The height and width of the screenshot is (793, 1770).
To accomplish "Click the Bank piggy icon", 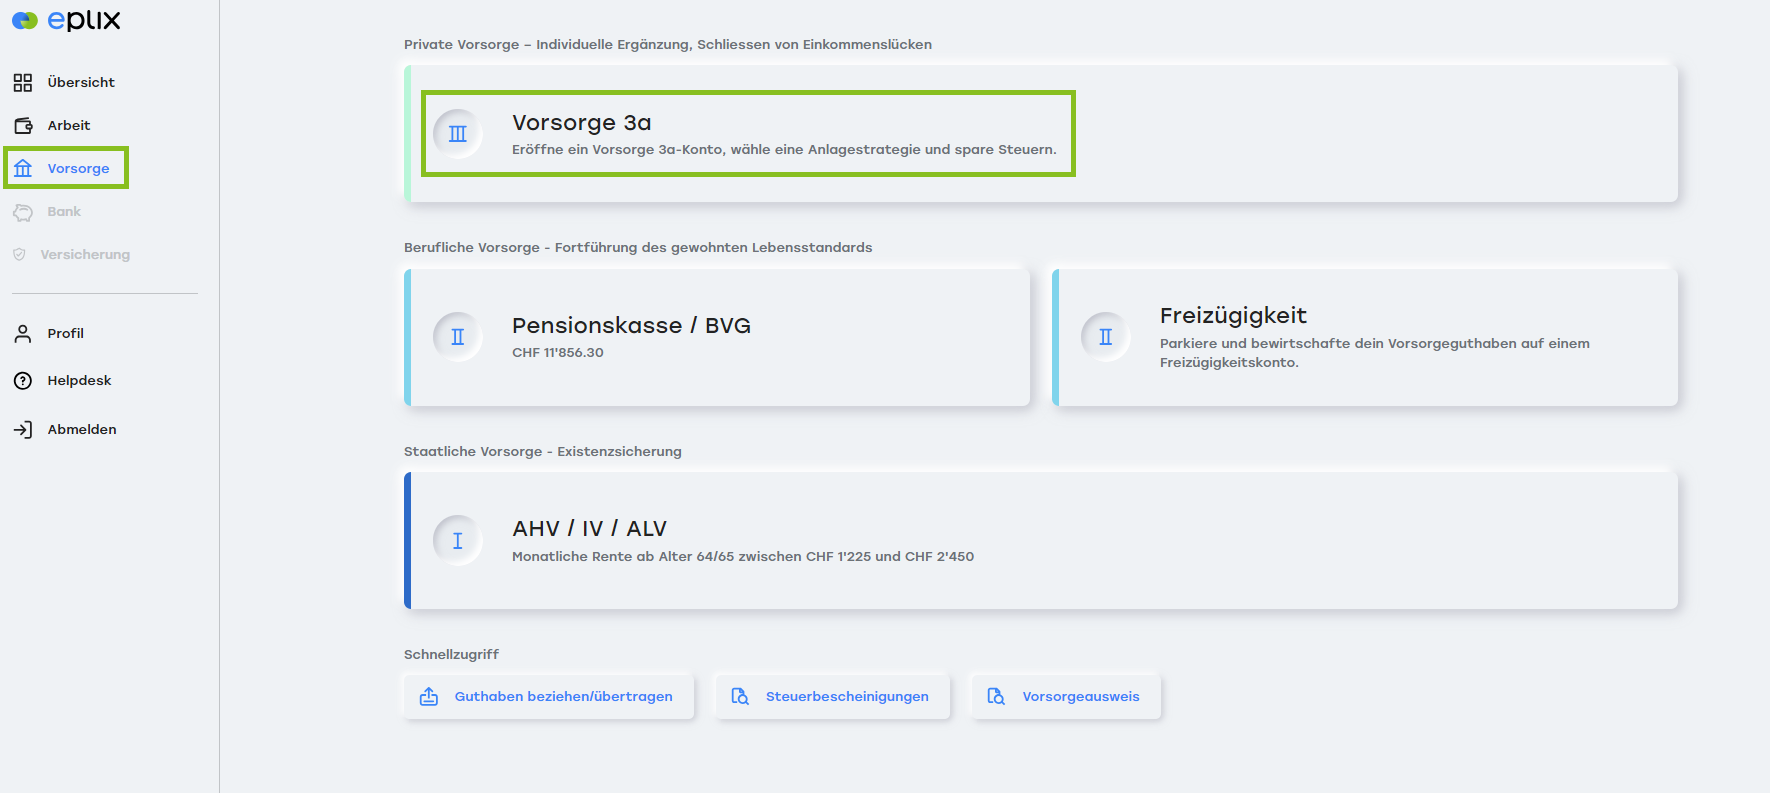I will [x=23, y=212].
